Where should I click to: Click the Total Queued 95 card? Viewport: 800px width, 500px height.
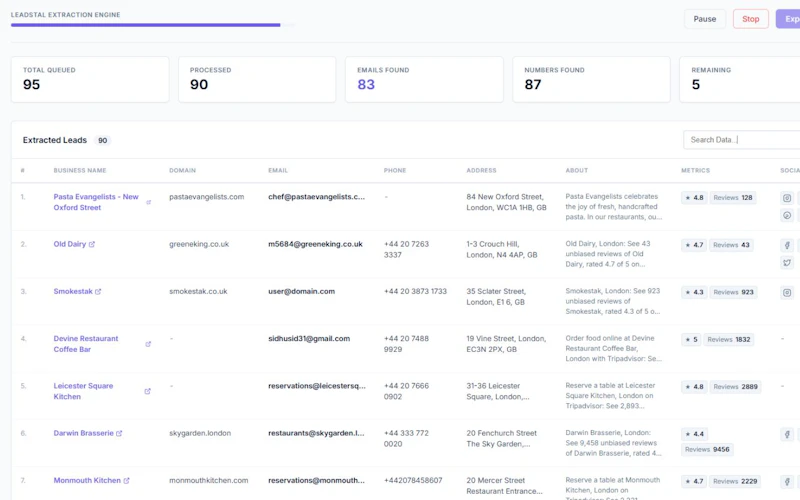[90, 80]
